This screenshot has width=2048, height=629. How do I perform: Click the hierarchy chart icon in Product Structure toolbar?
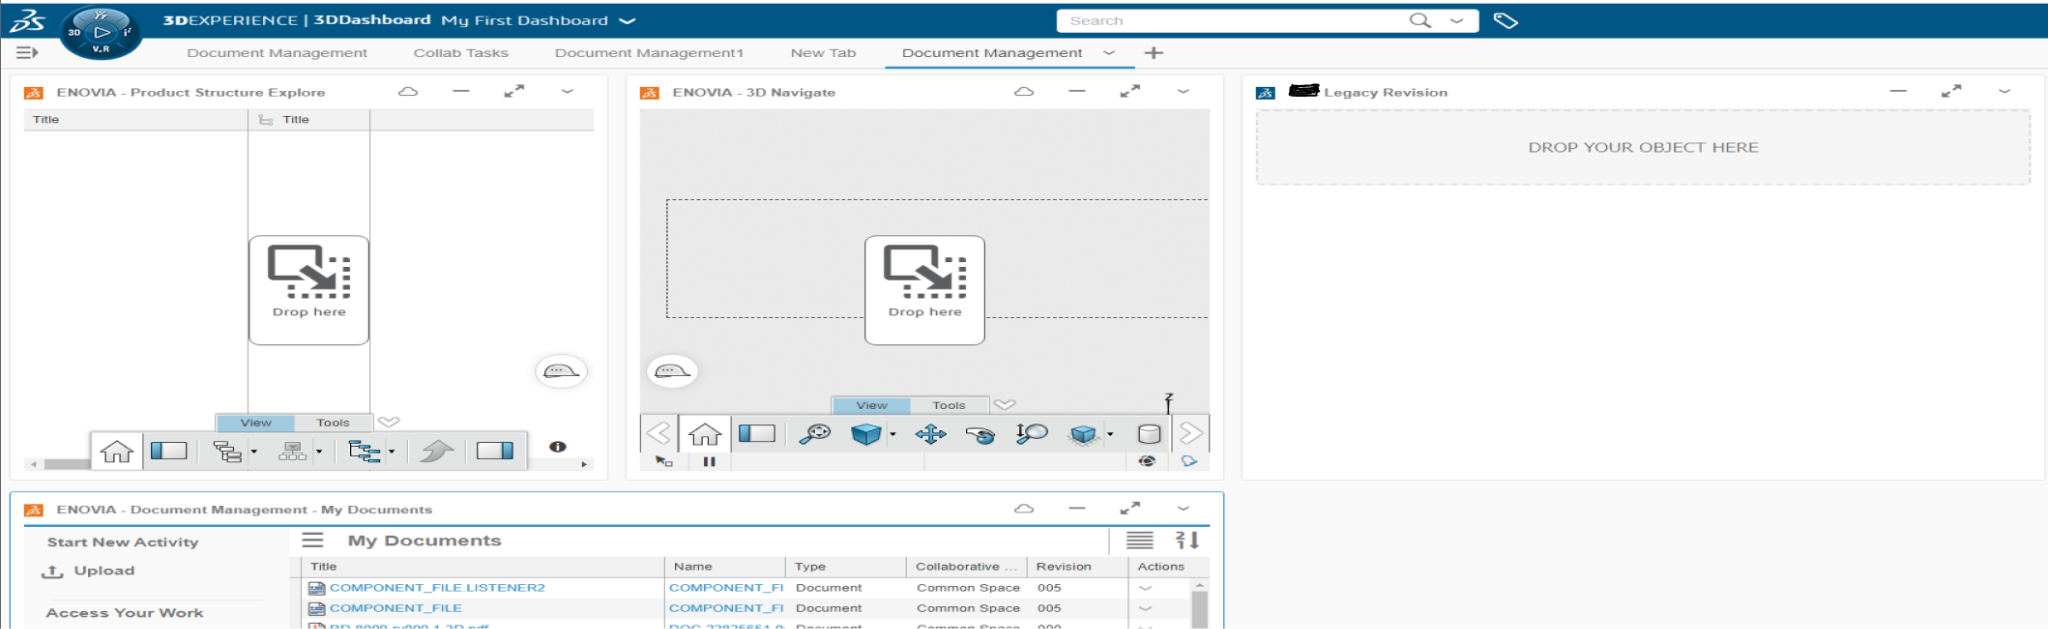pos(292,451)
